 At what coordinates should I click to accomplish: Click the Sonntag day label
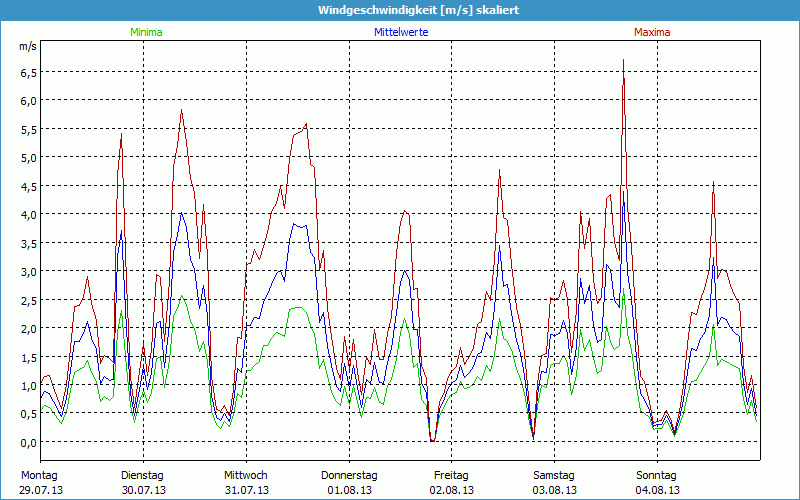click(x=656, y=476)
